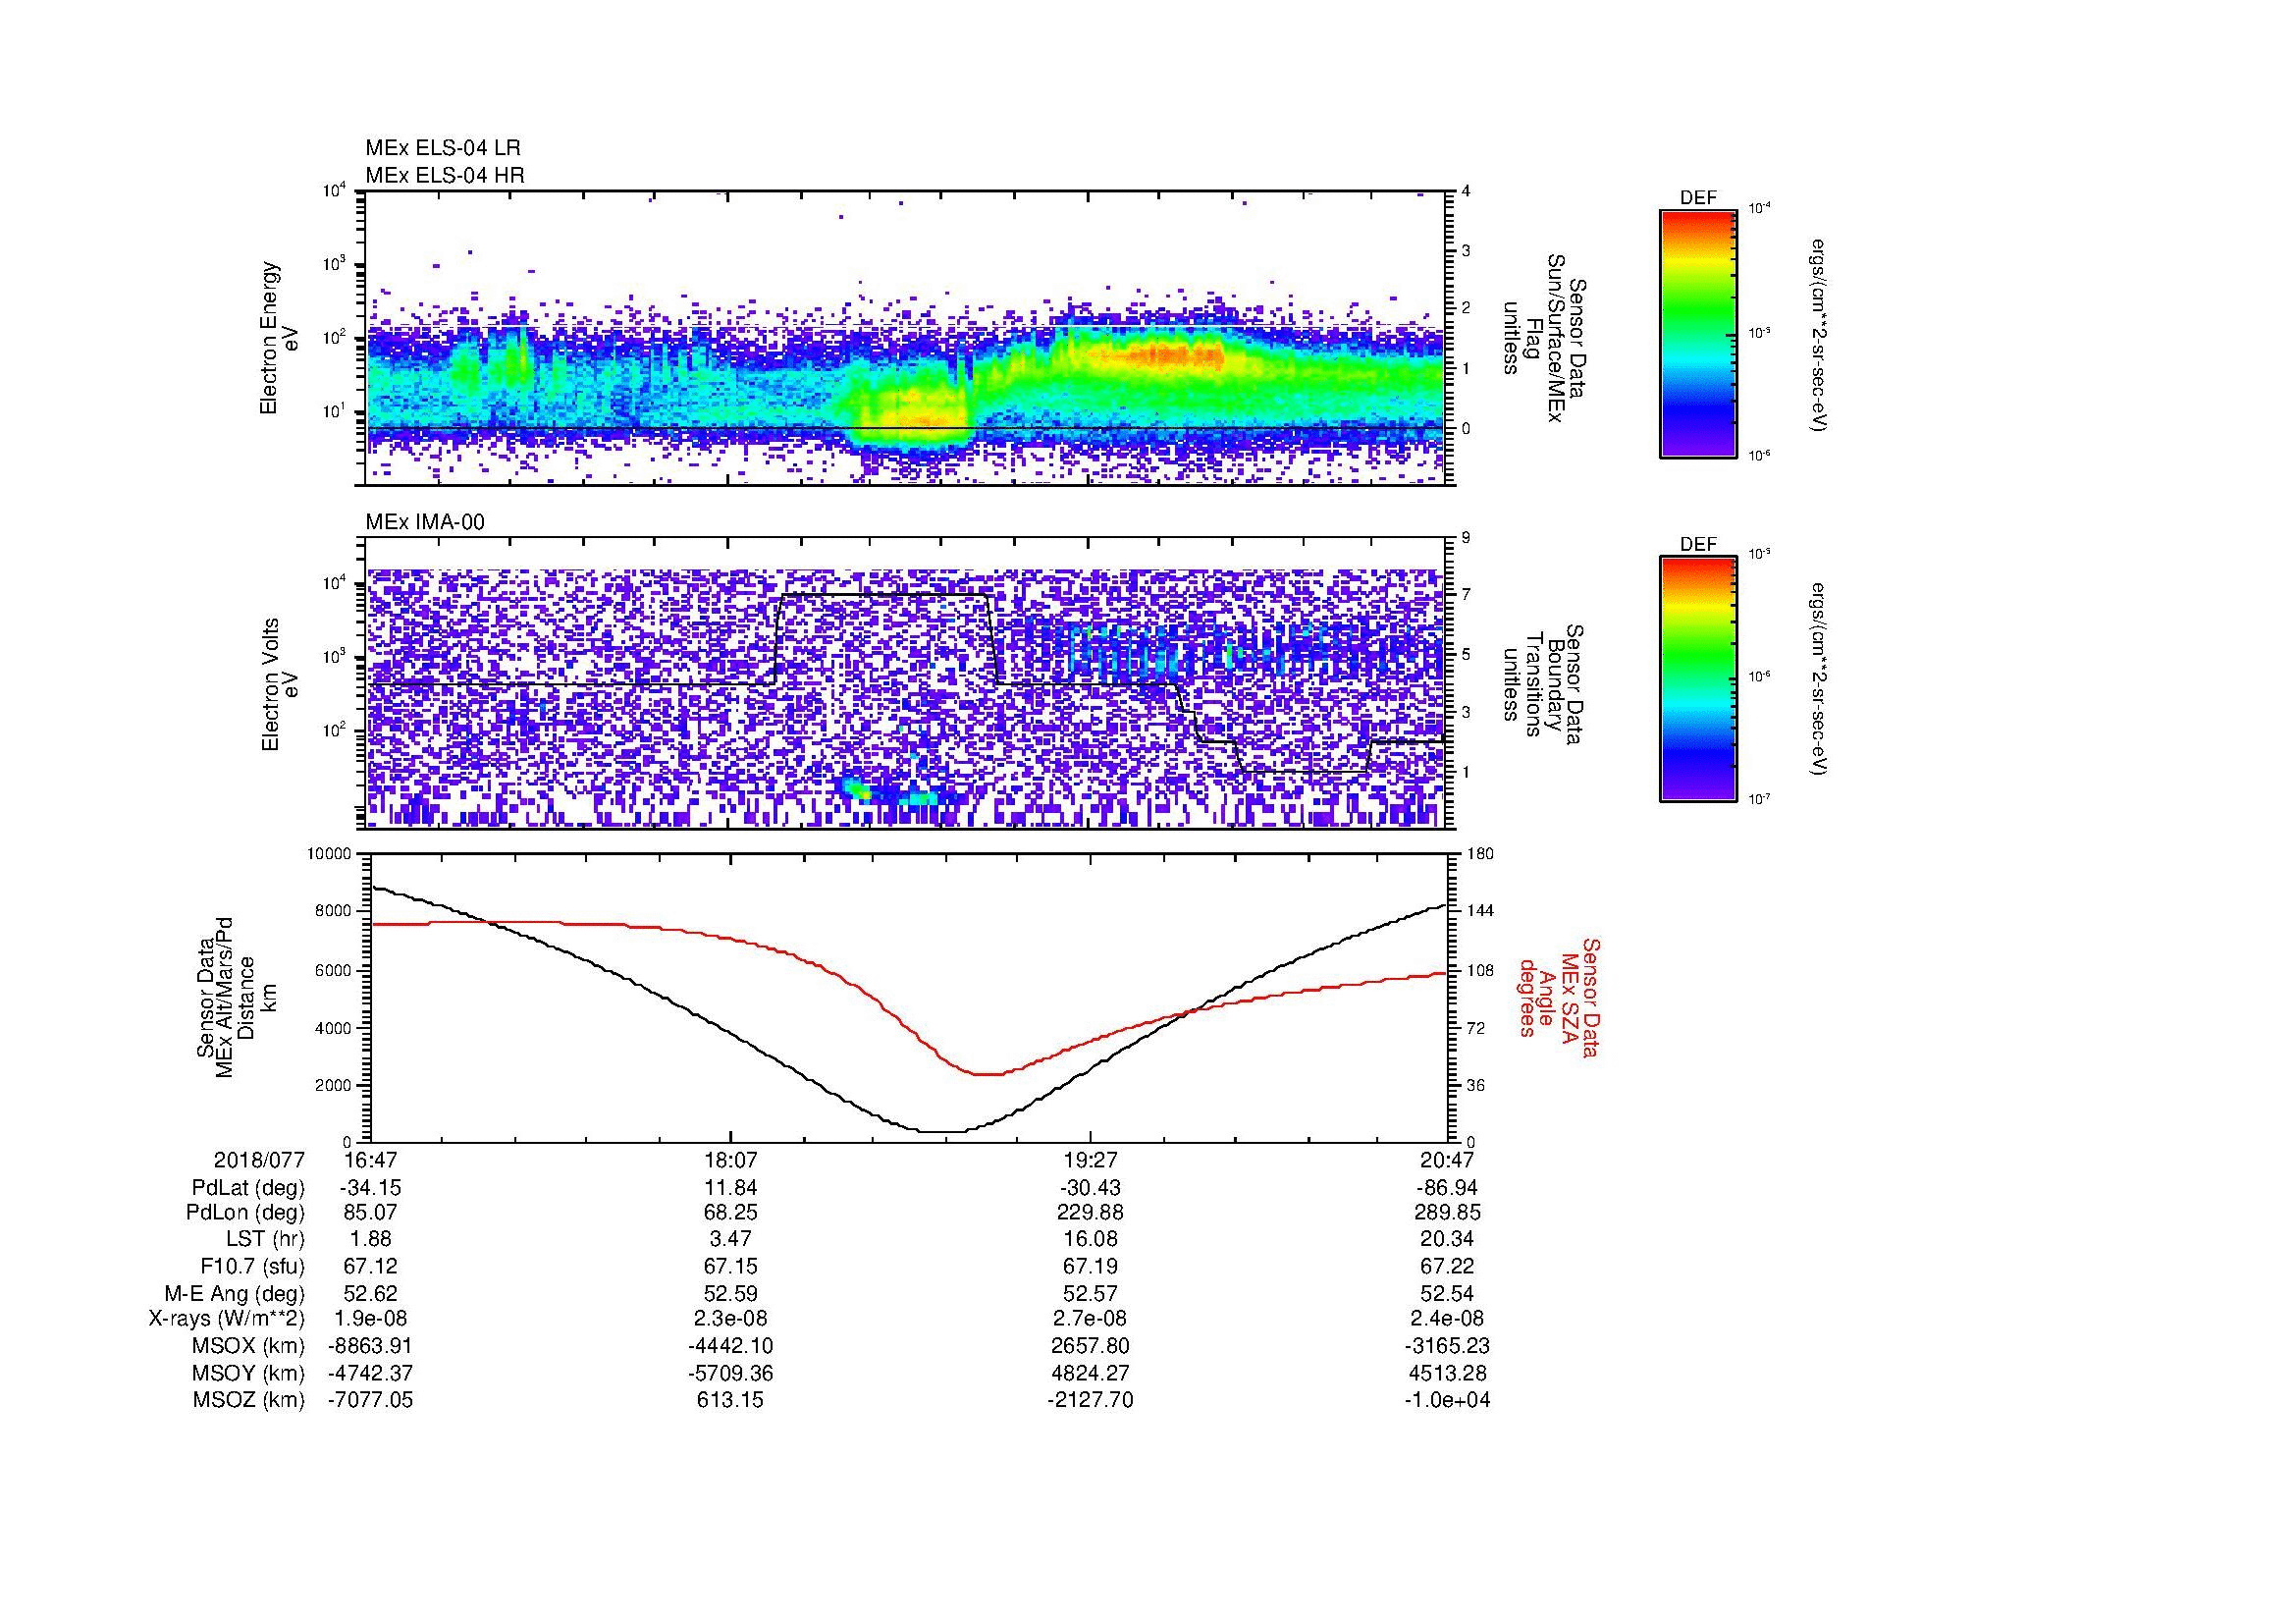Click LST value 1.88
The height and width of the screenshot is (1623, 2296).
[370, 1239]
